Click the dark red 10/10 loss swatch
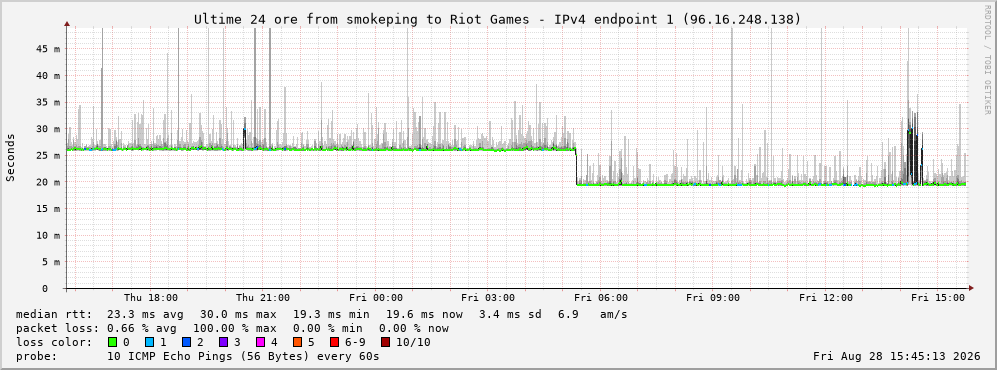 386,342
